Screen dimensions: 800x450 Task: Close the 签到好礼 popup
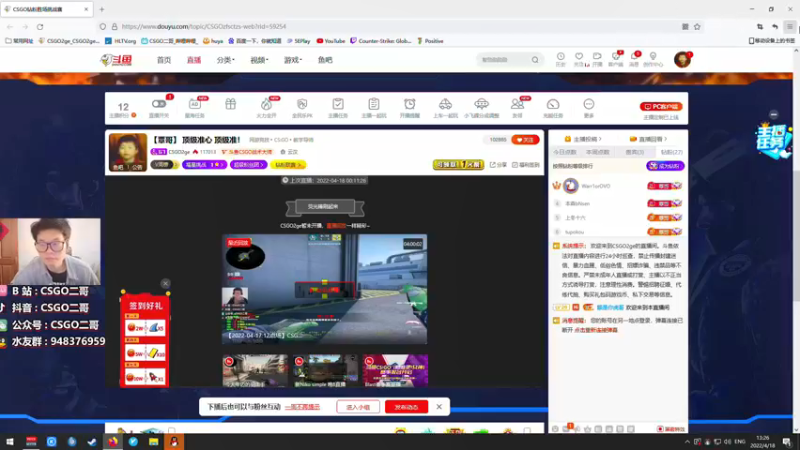(165, 283)
